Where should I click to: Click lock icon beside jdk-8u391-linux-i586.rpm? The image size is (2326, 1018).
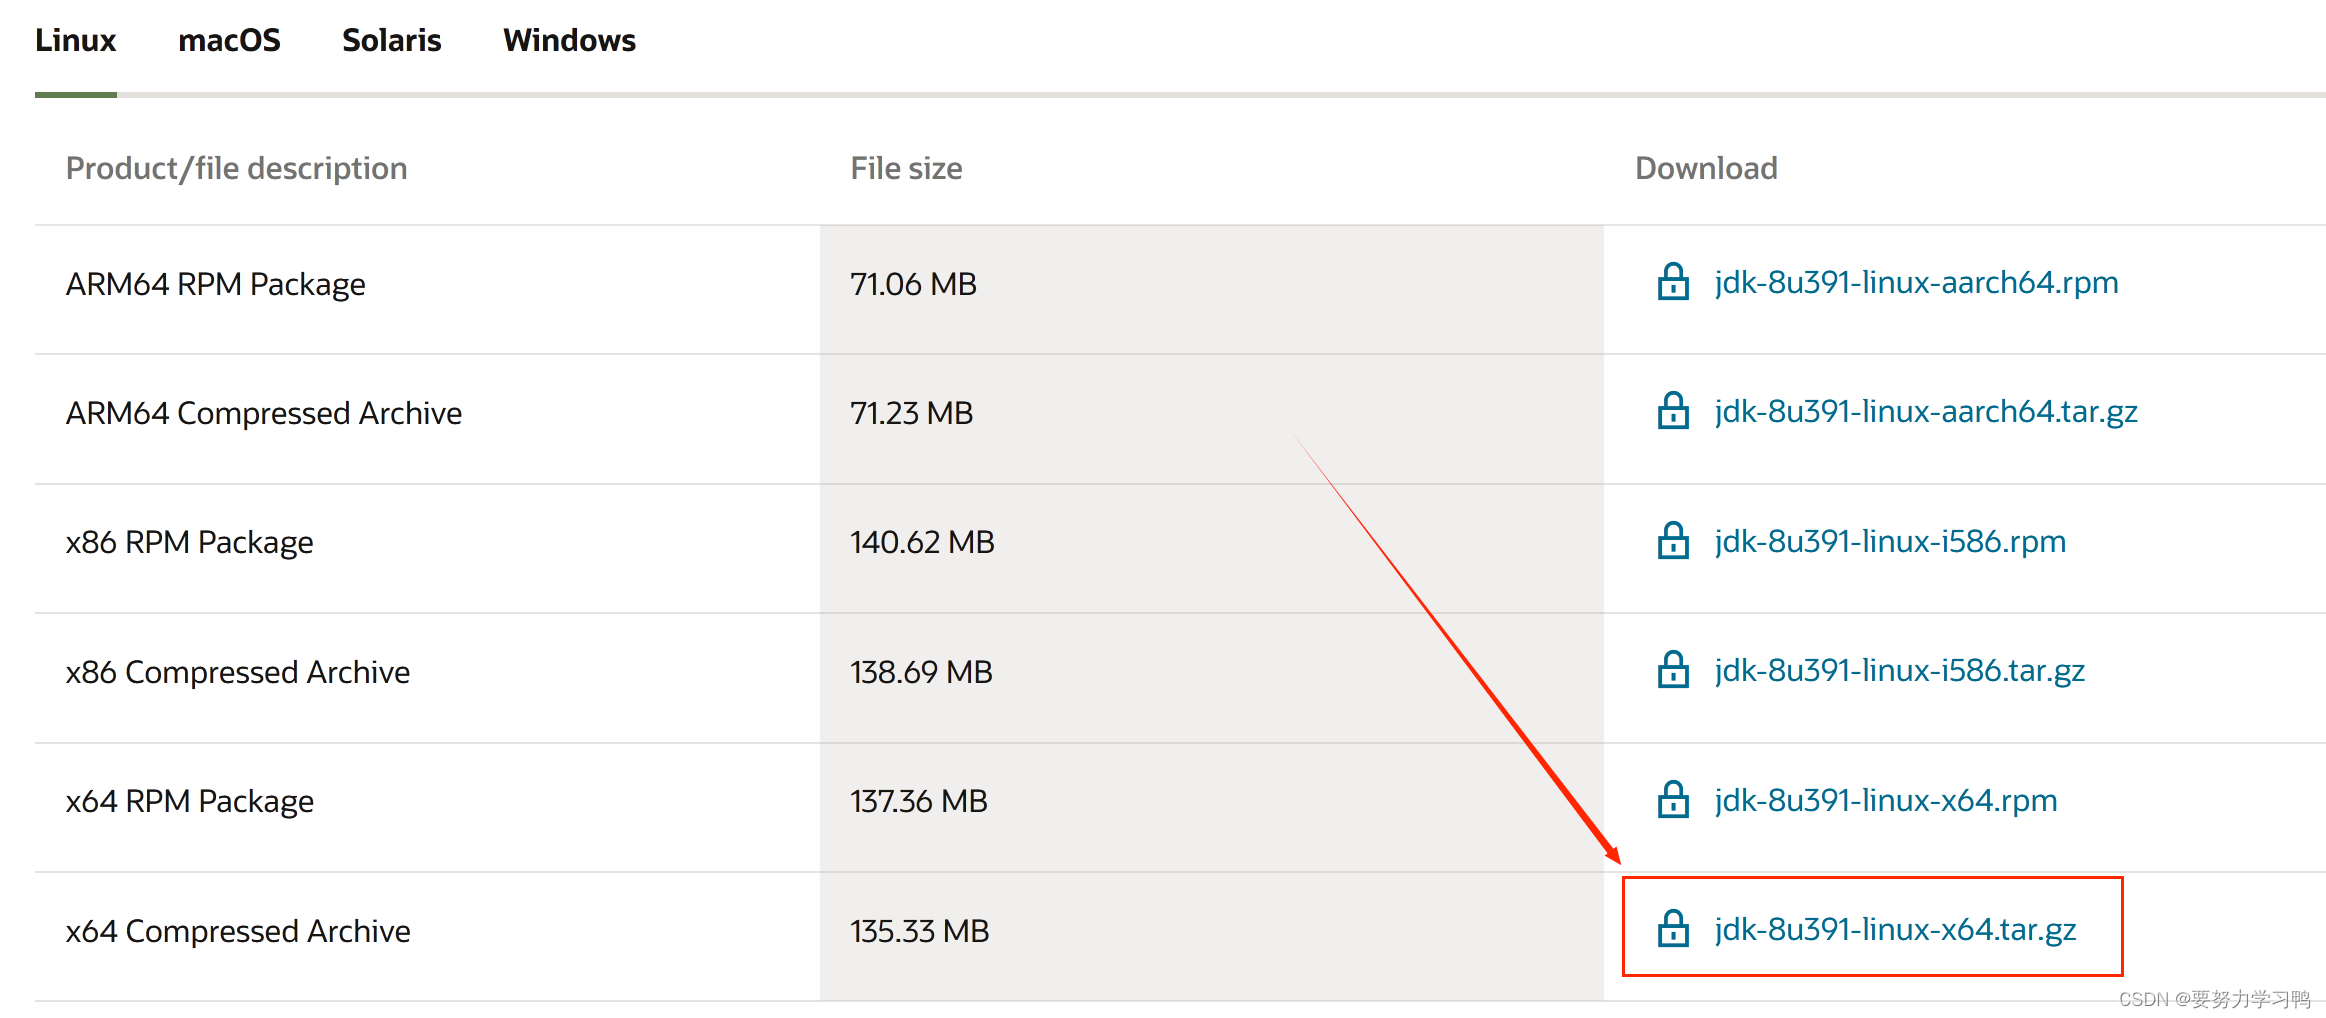(1673, 541)
